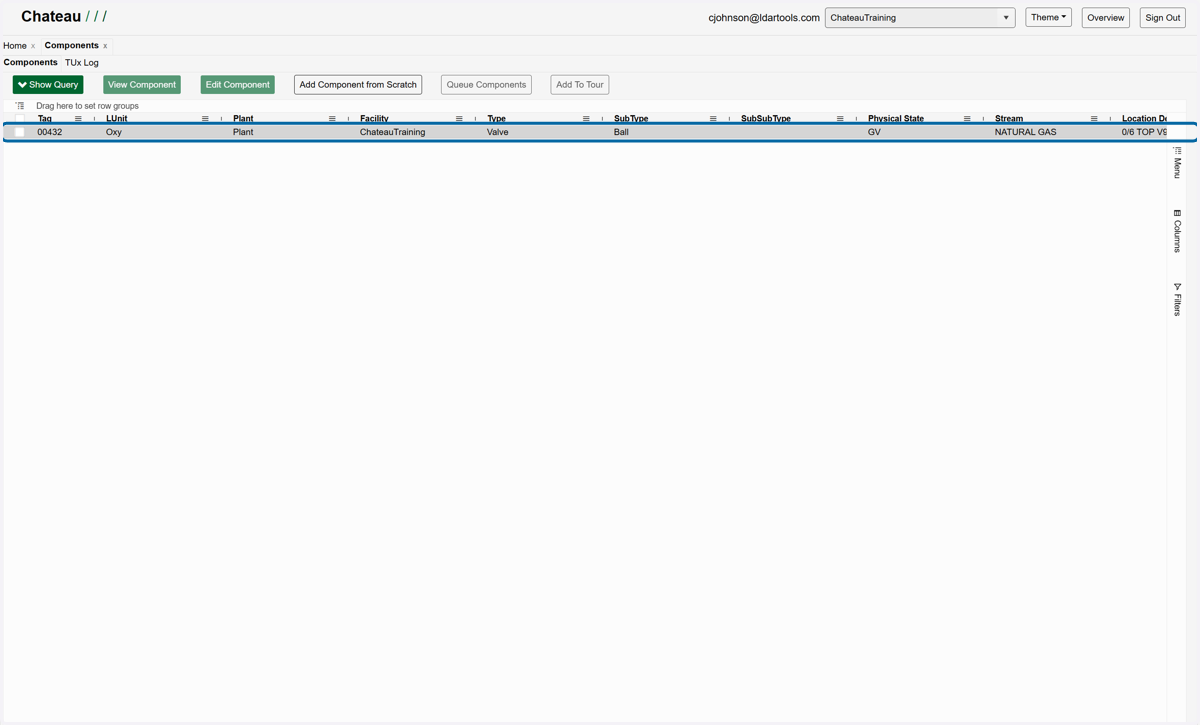The image size is (1200, 725).
Task: Sort by the Physical State column header
Action: [896, 119]
